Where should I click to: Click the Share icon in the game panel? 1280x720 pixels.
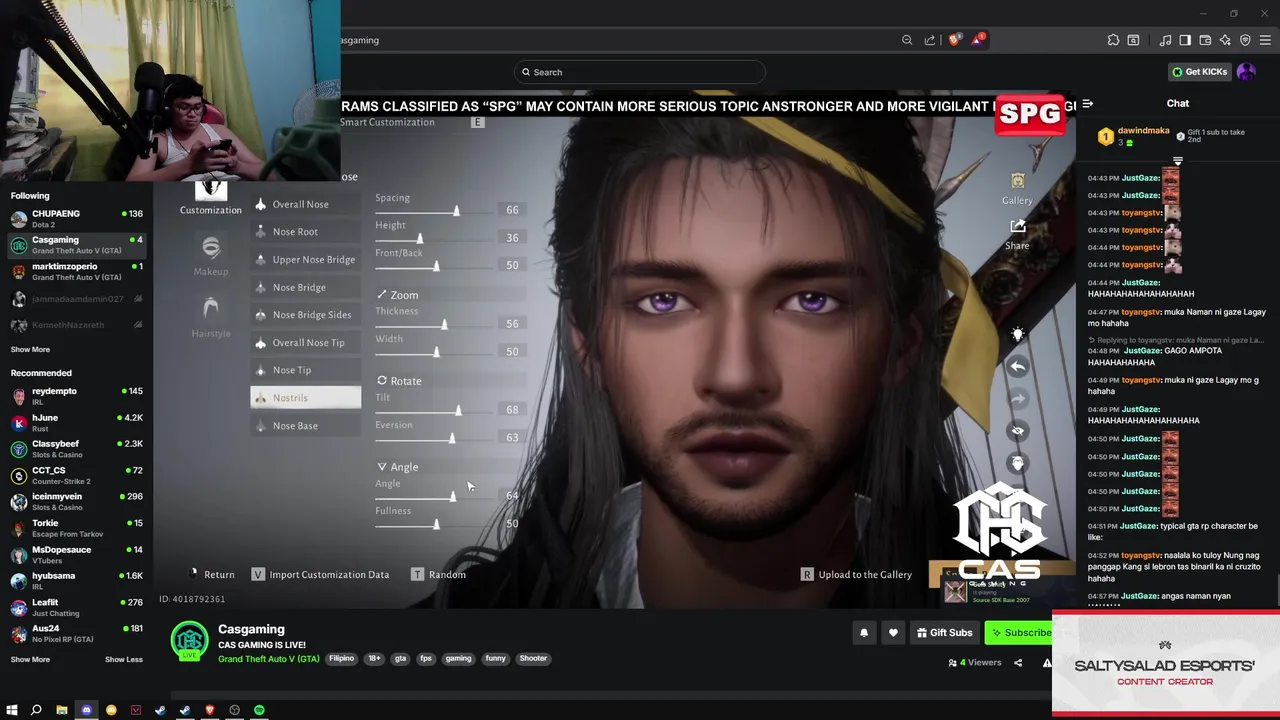tap(1017, 227)
